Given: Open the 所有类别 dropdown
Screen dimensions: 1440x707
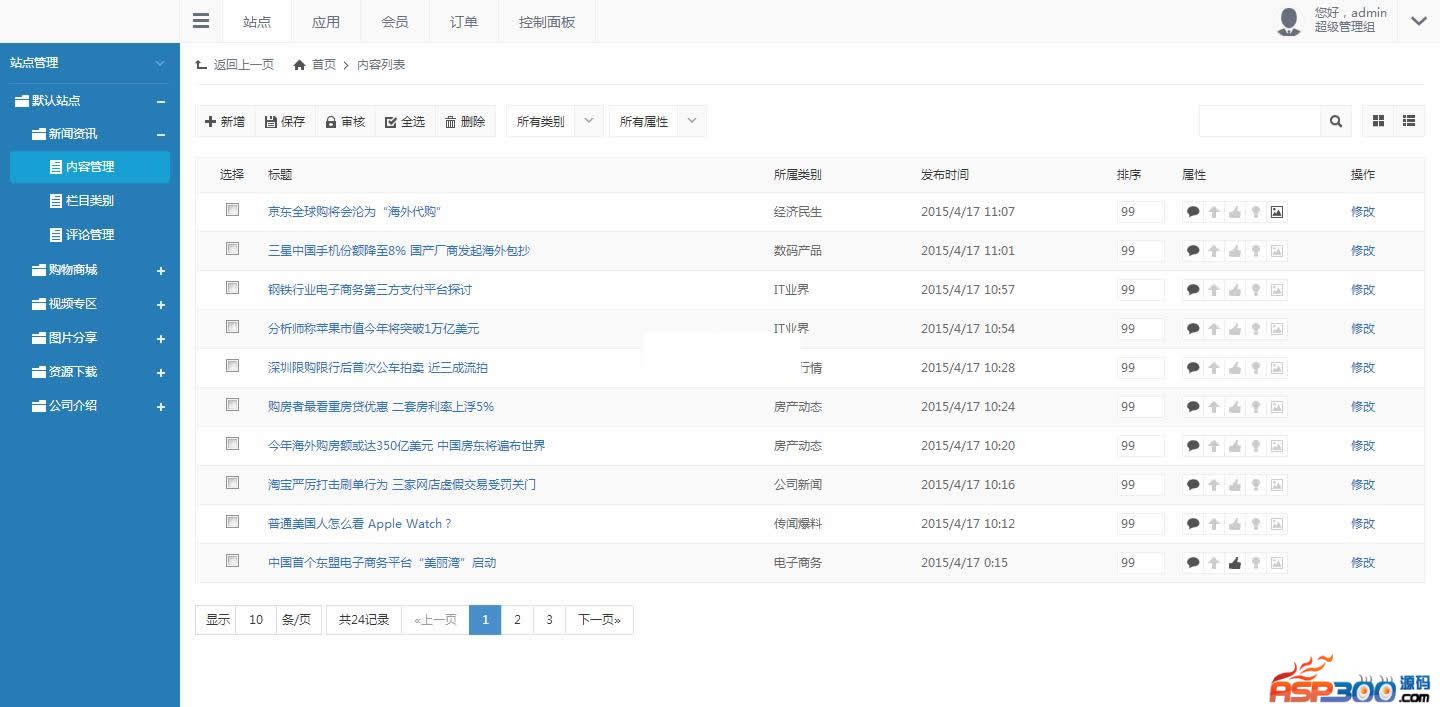Looking at the screenshot, I should [554, 122].
